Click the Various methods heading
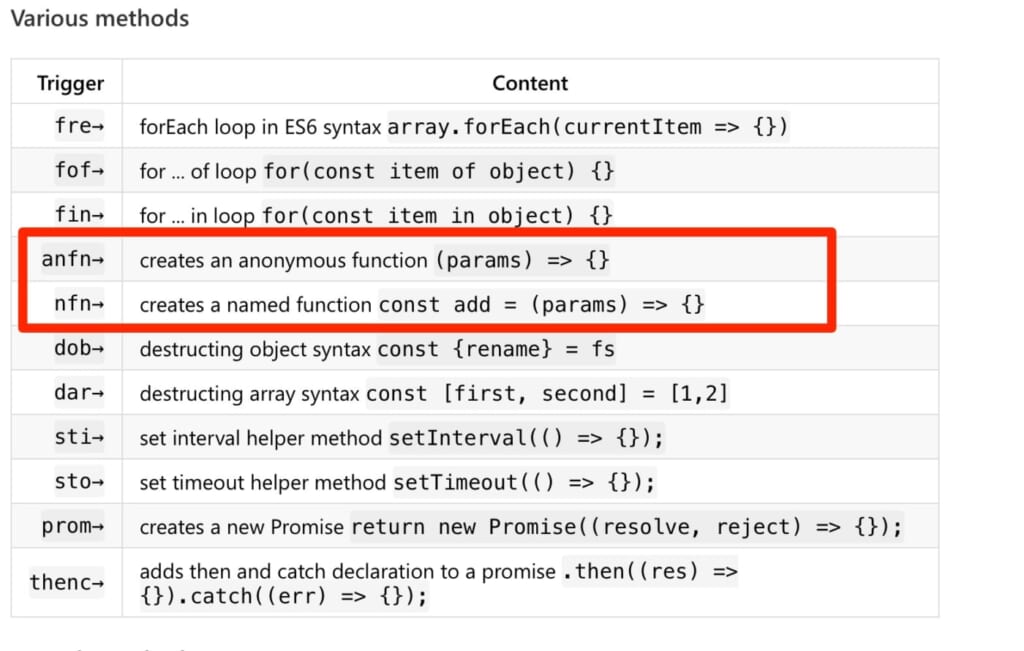Viewport: 1024px width, 651px height. coord(100,18)
